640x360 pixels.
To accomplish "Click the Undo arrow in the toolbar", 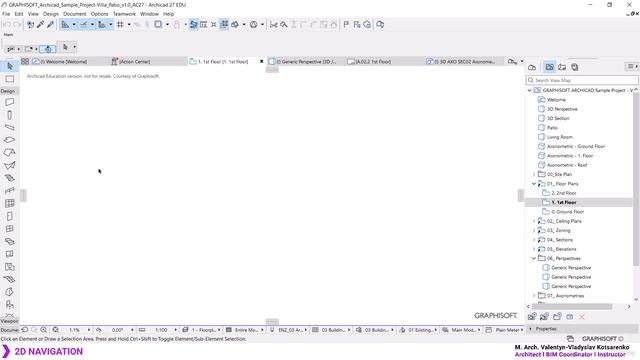I will [7, 24].
